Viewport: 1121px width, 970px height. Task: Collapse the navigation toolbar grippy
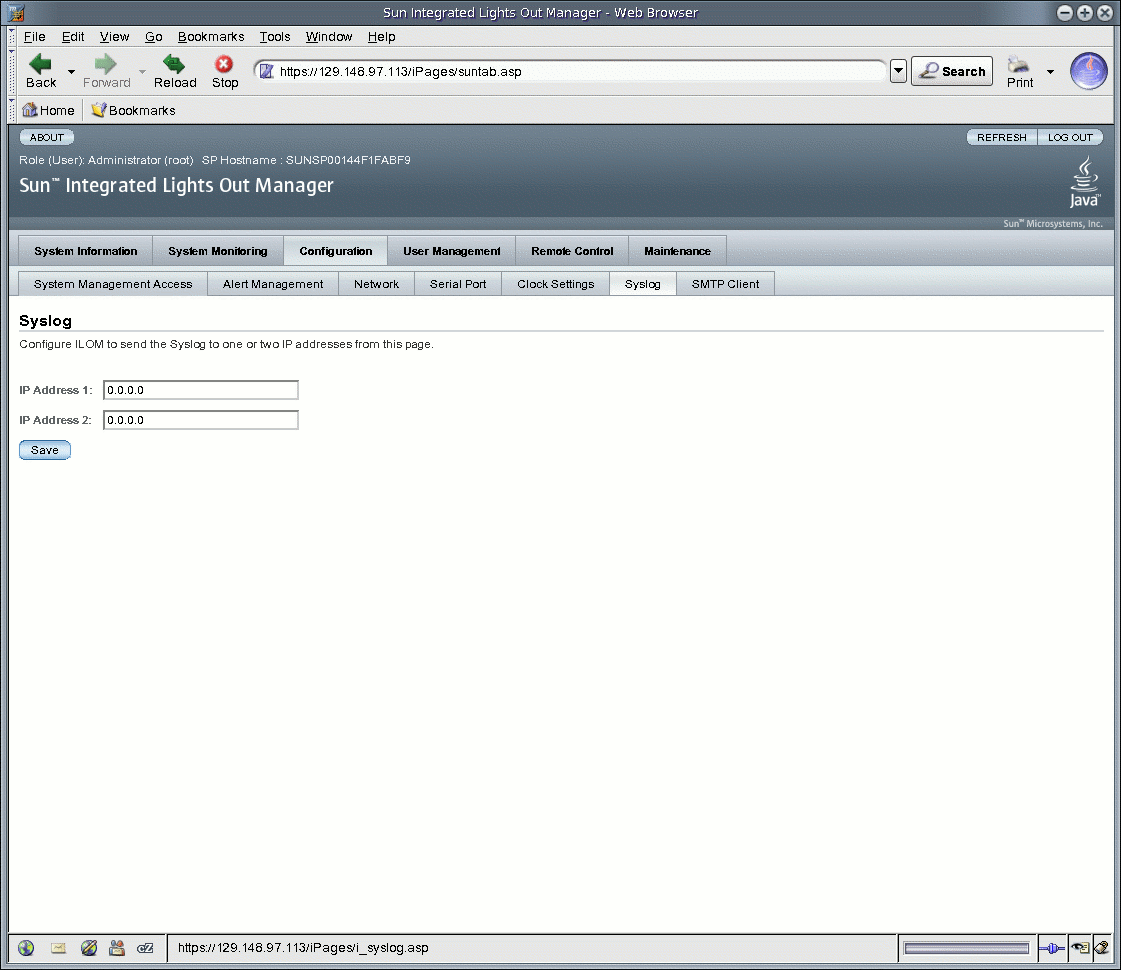[x=11, y=71]
